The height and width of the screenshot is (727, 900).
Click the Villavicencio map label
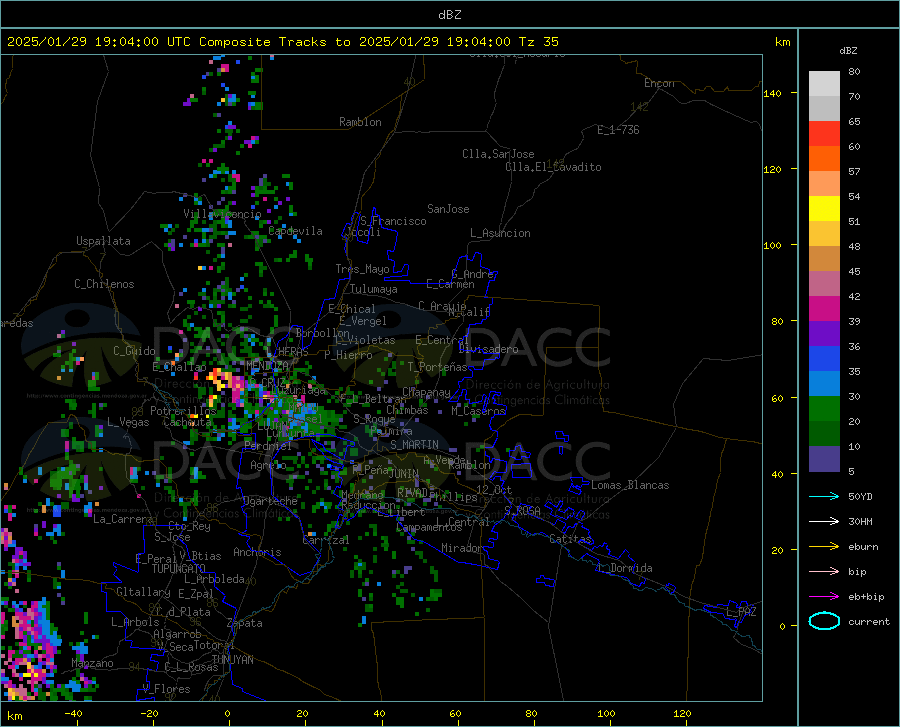tap(222, 214)
